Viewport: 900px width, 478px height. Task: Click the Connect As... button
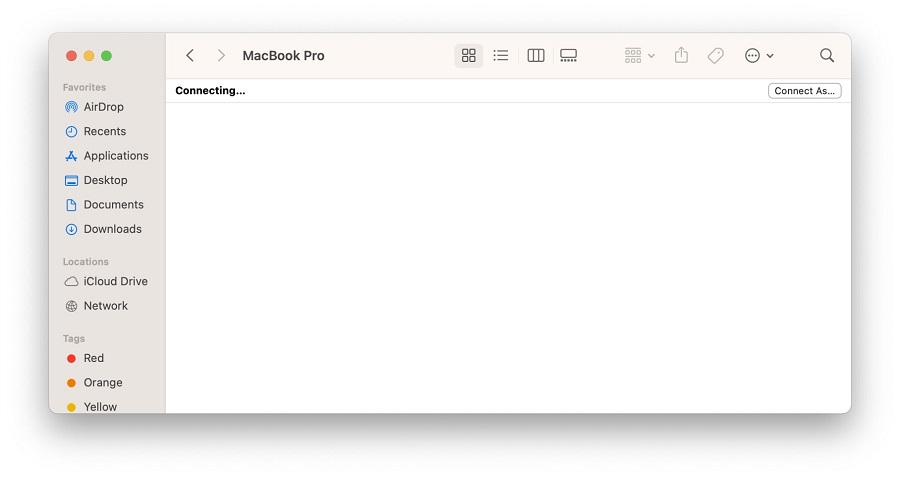pyautogui.click(x=804, y=91)
